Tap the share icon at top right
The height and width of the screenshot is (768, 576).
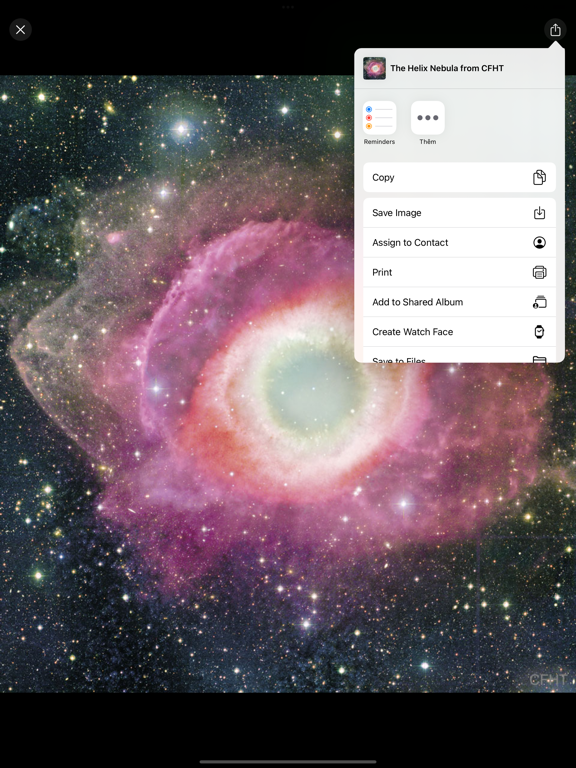pos(555,30)
